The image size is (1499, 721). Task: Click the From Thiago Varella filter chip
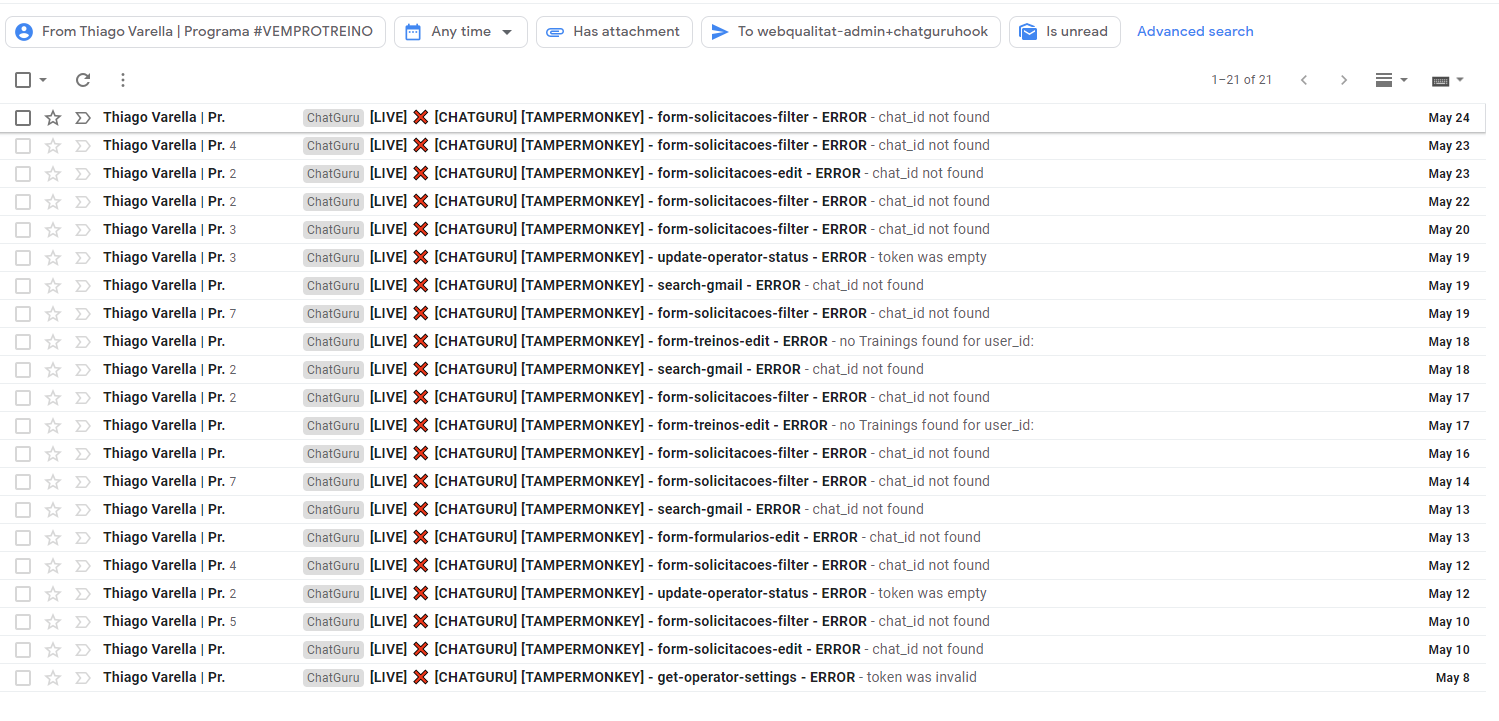(196, 32)
